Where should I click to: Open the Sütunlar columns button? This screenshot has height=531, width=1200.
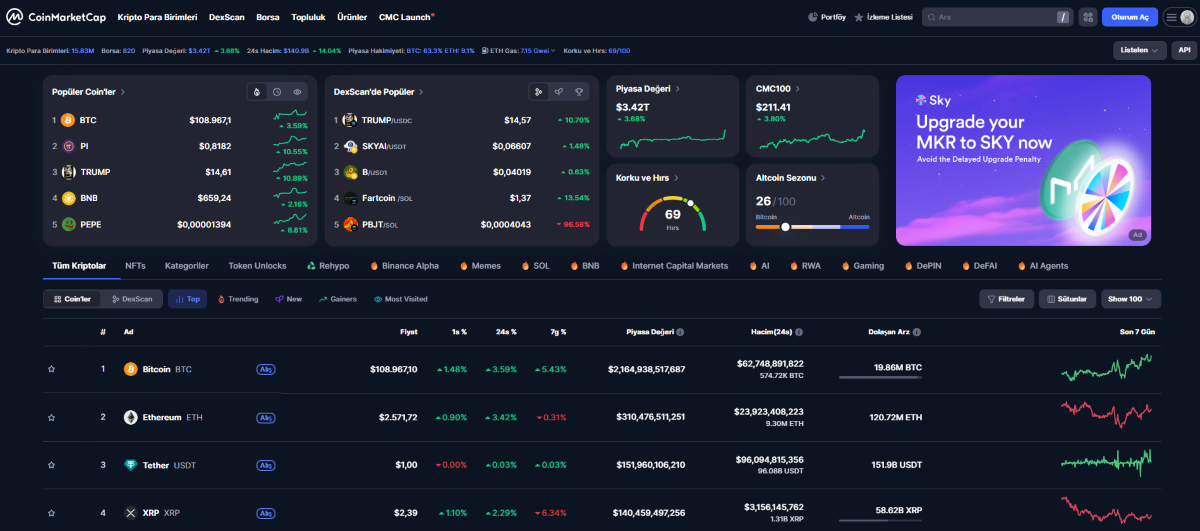[x=1067, y=299]
